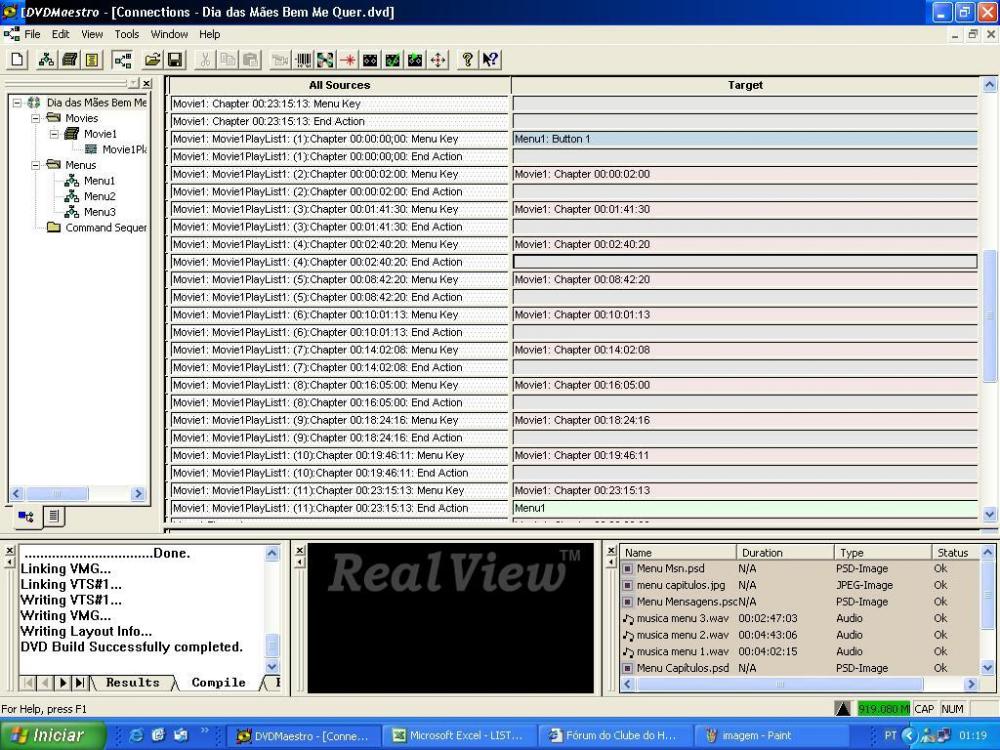This screenshot has height=750, width=1000.
Task: Click the question mark Help icon
Action: point(468,60)
